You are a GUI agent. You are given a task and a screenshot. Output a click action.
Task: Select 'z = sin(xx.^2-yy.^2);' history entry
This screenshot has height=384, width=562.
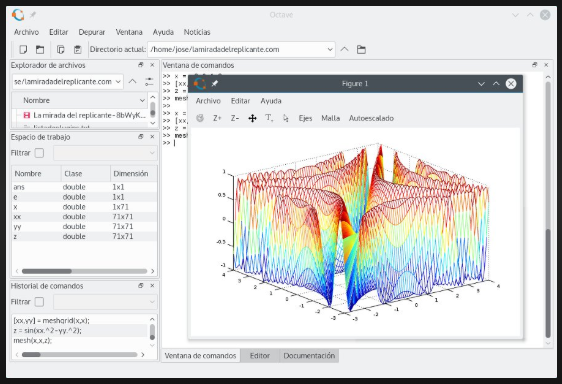(x=47, y=331)
